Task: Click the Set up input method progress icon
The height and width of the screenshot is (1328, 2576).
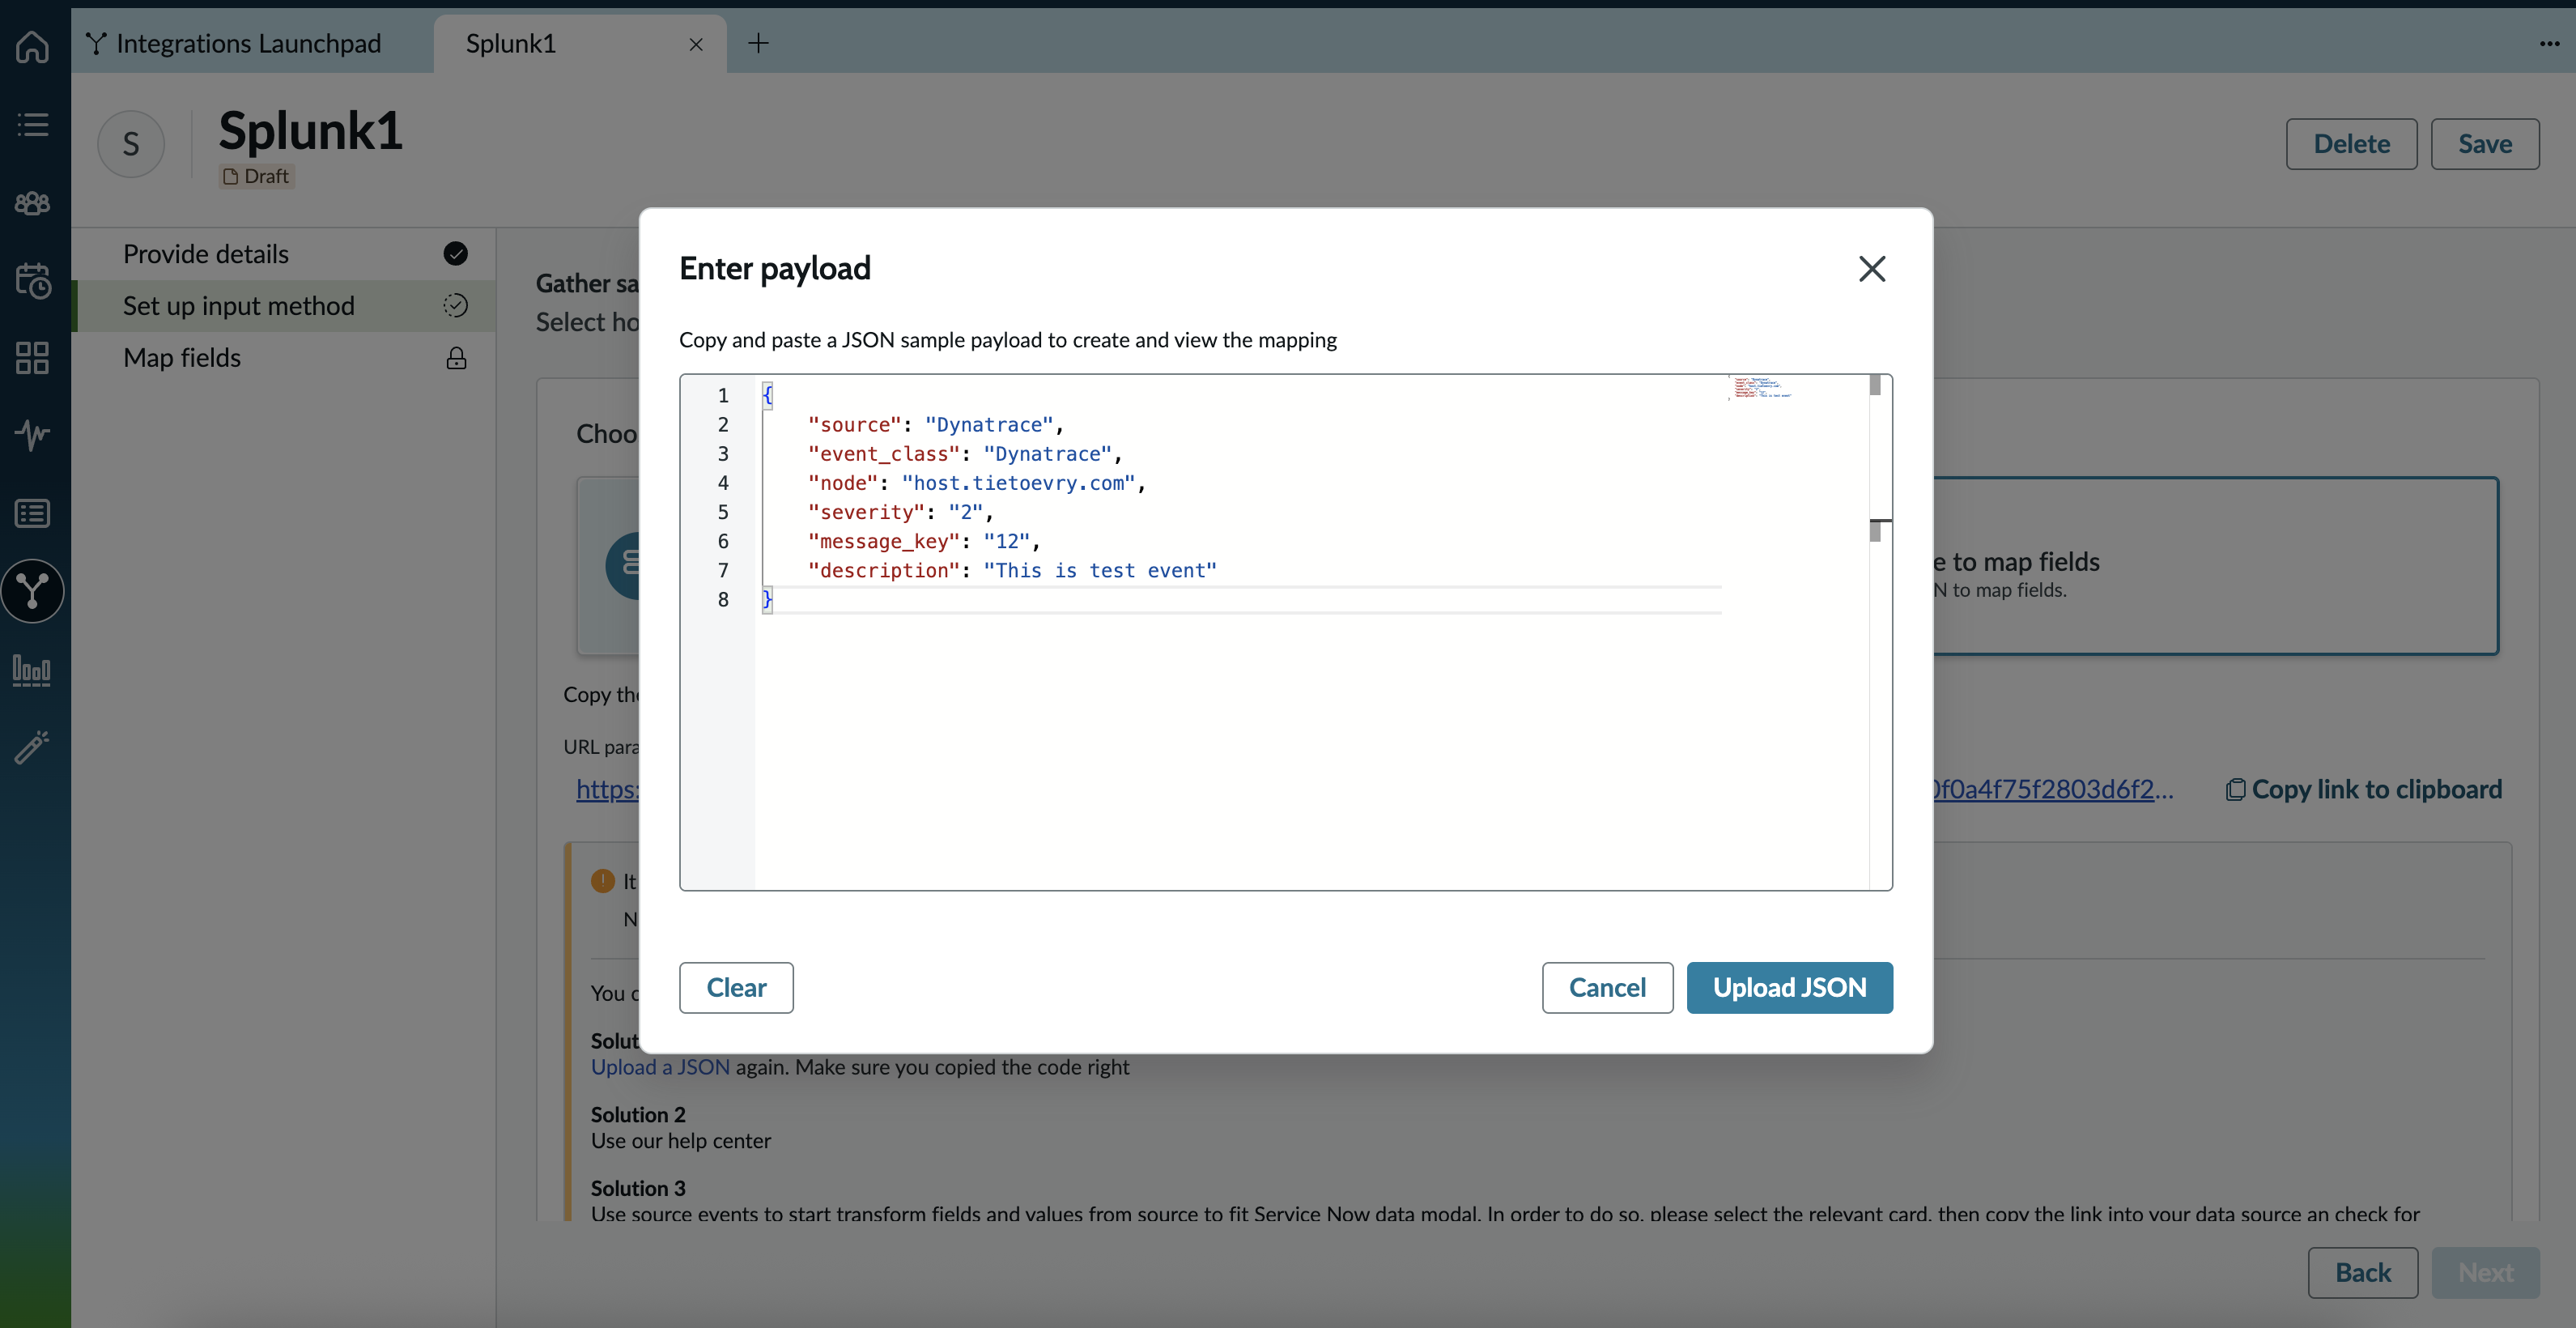Action: [x=456, y=305]
